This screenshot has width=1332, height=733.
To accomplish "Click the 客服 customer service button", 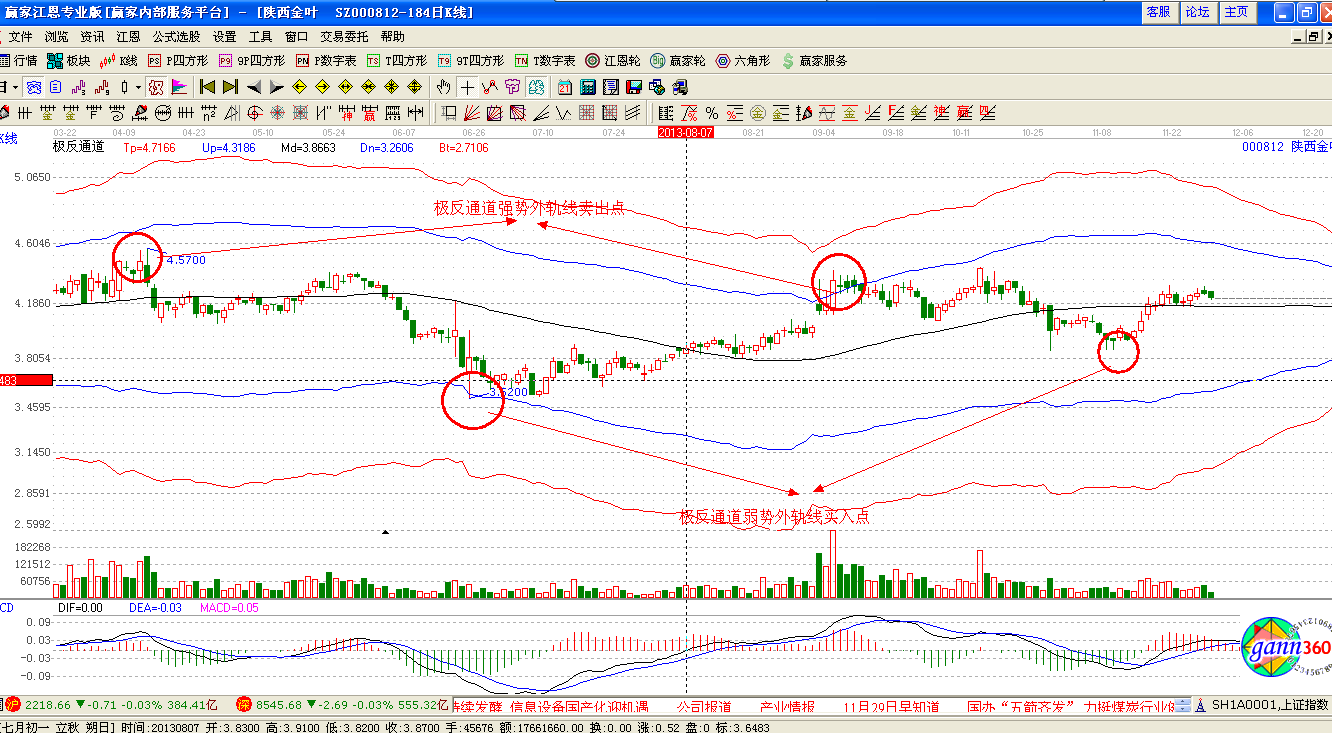I will [1158, 12].
